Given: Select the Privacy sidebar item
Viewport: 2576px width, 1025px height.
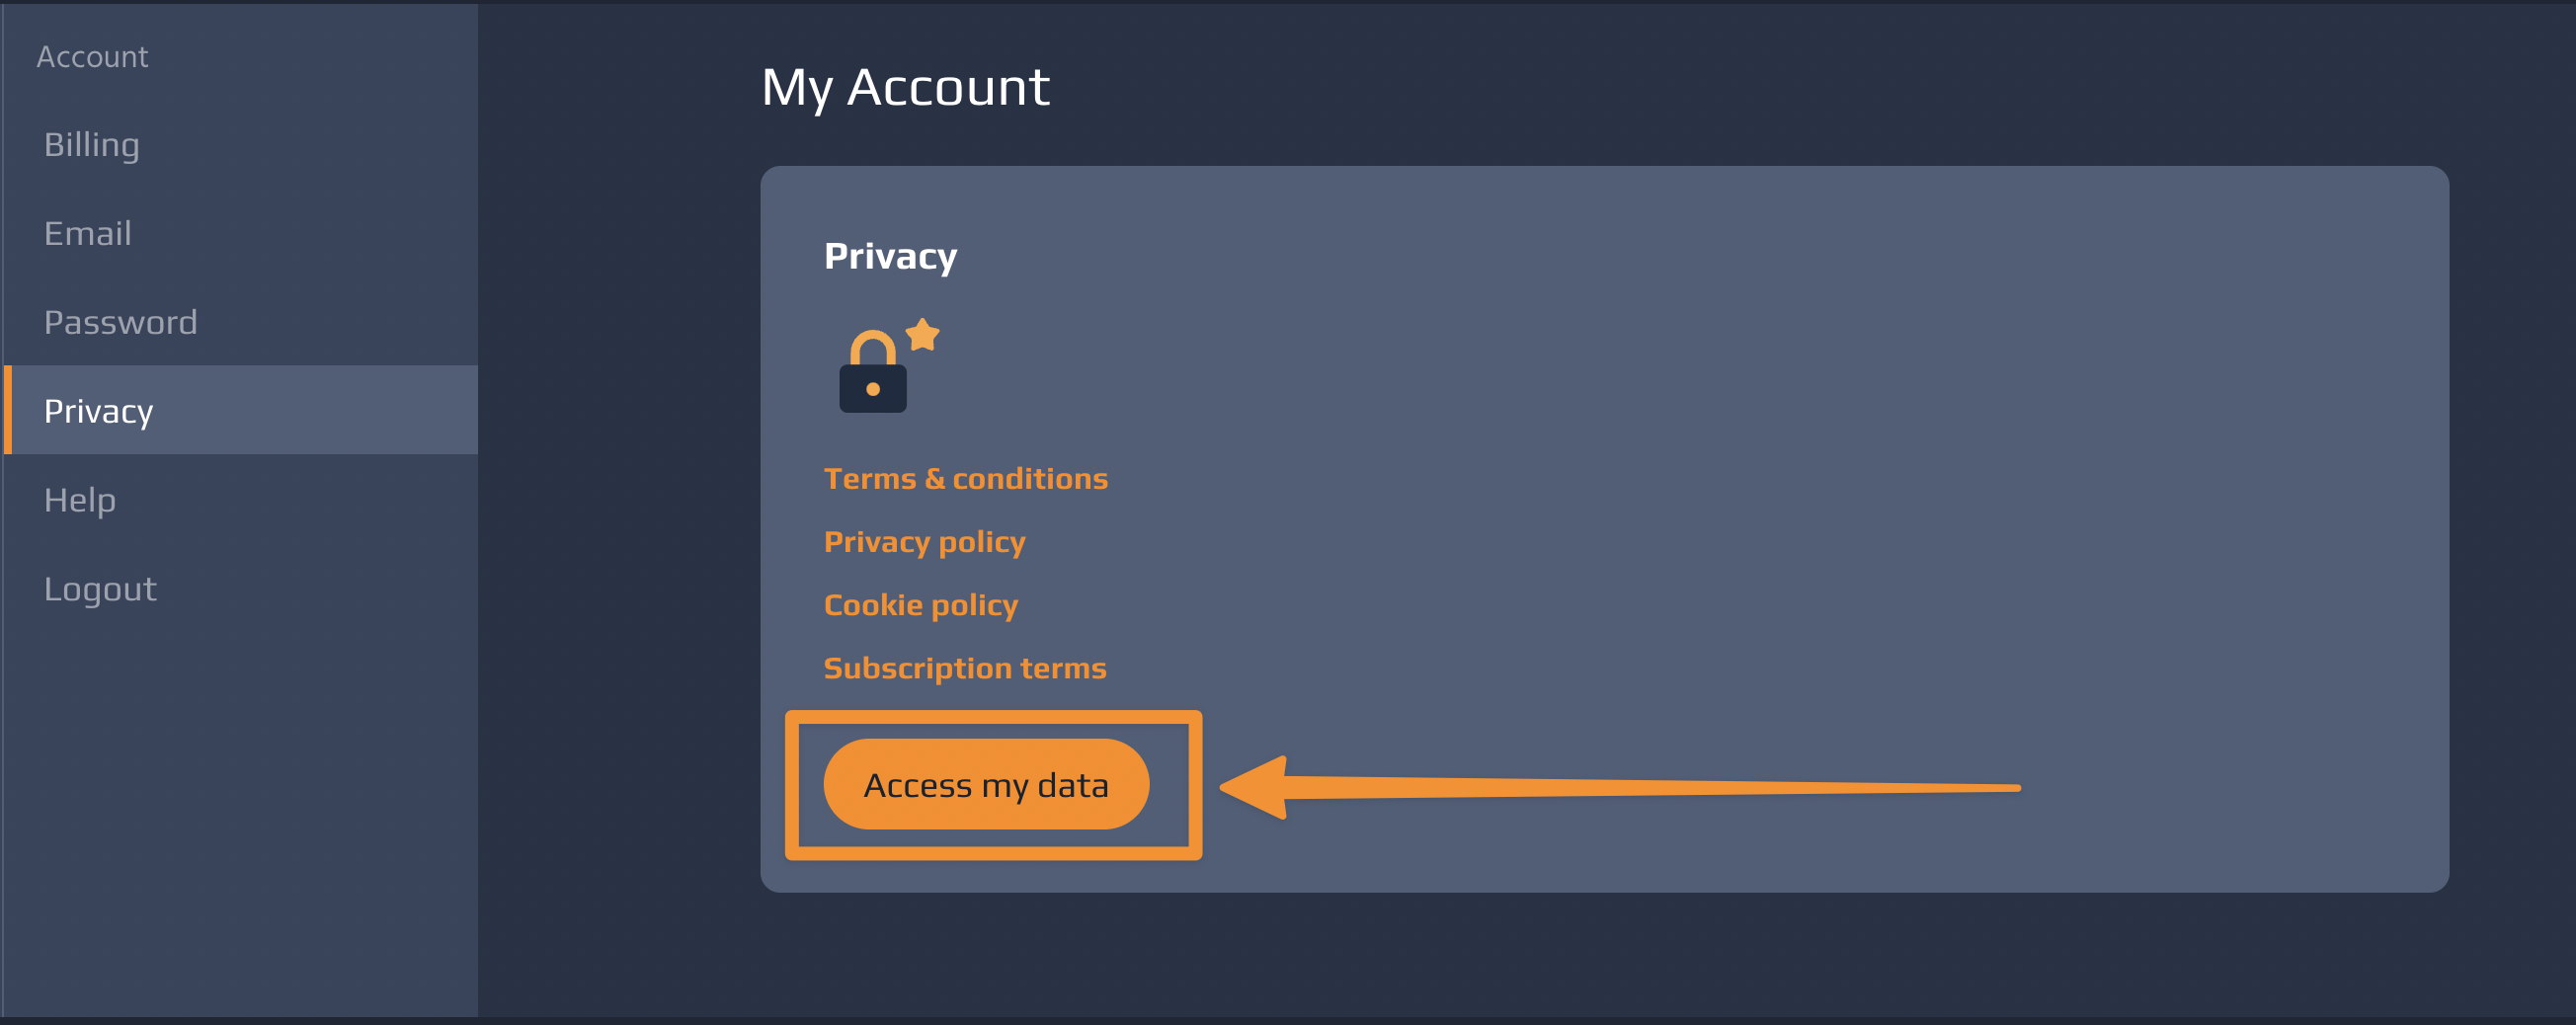Looking at the screenshot, I should (x=241, y=410).
